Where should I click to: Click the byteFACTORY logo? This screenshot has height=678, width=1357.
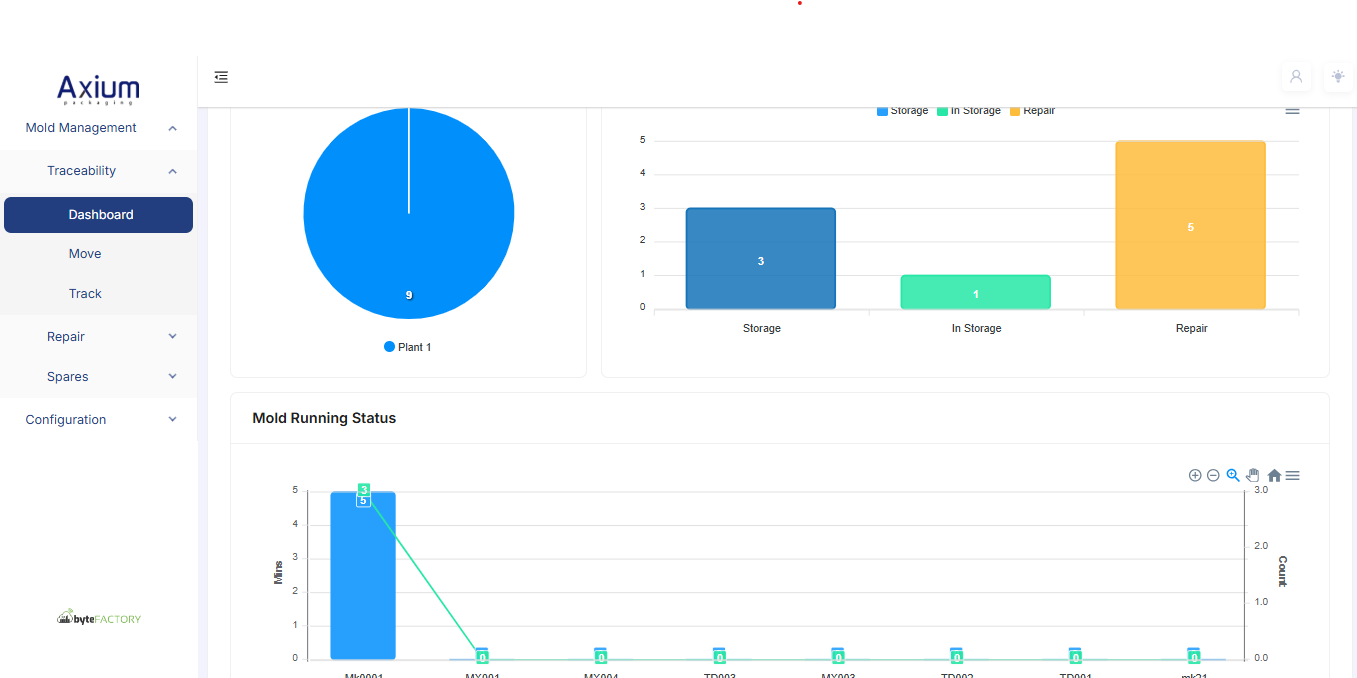pyautogui.click(x=99, y=618)
